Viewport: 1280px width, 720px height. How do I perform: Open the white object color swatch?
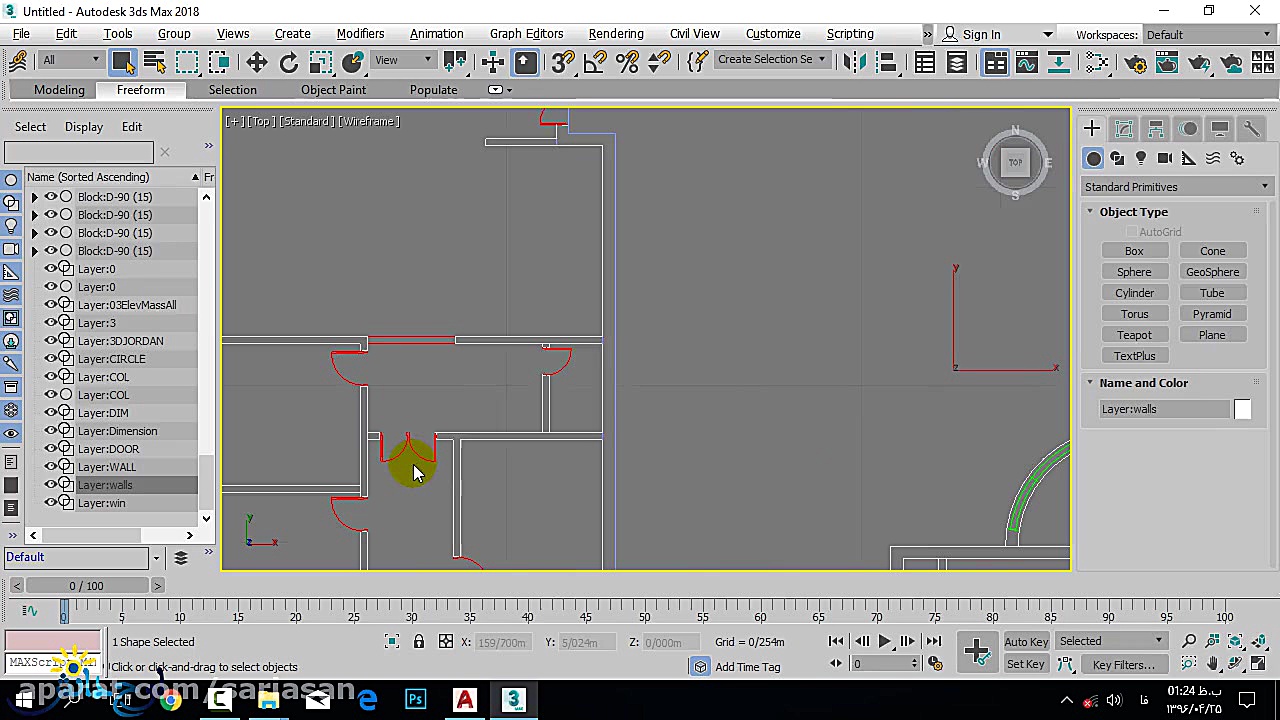point(1242,409)
